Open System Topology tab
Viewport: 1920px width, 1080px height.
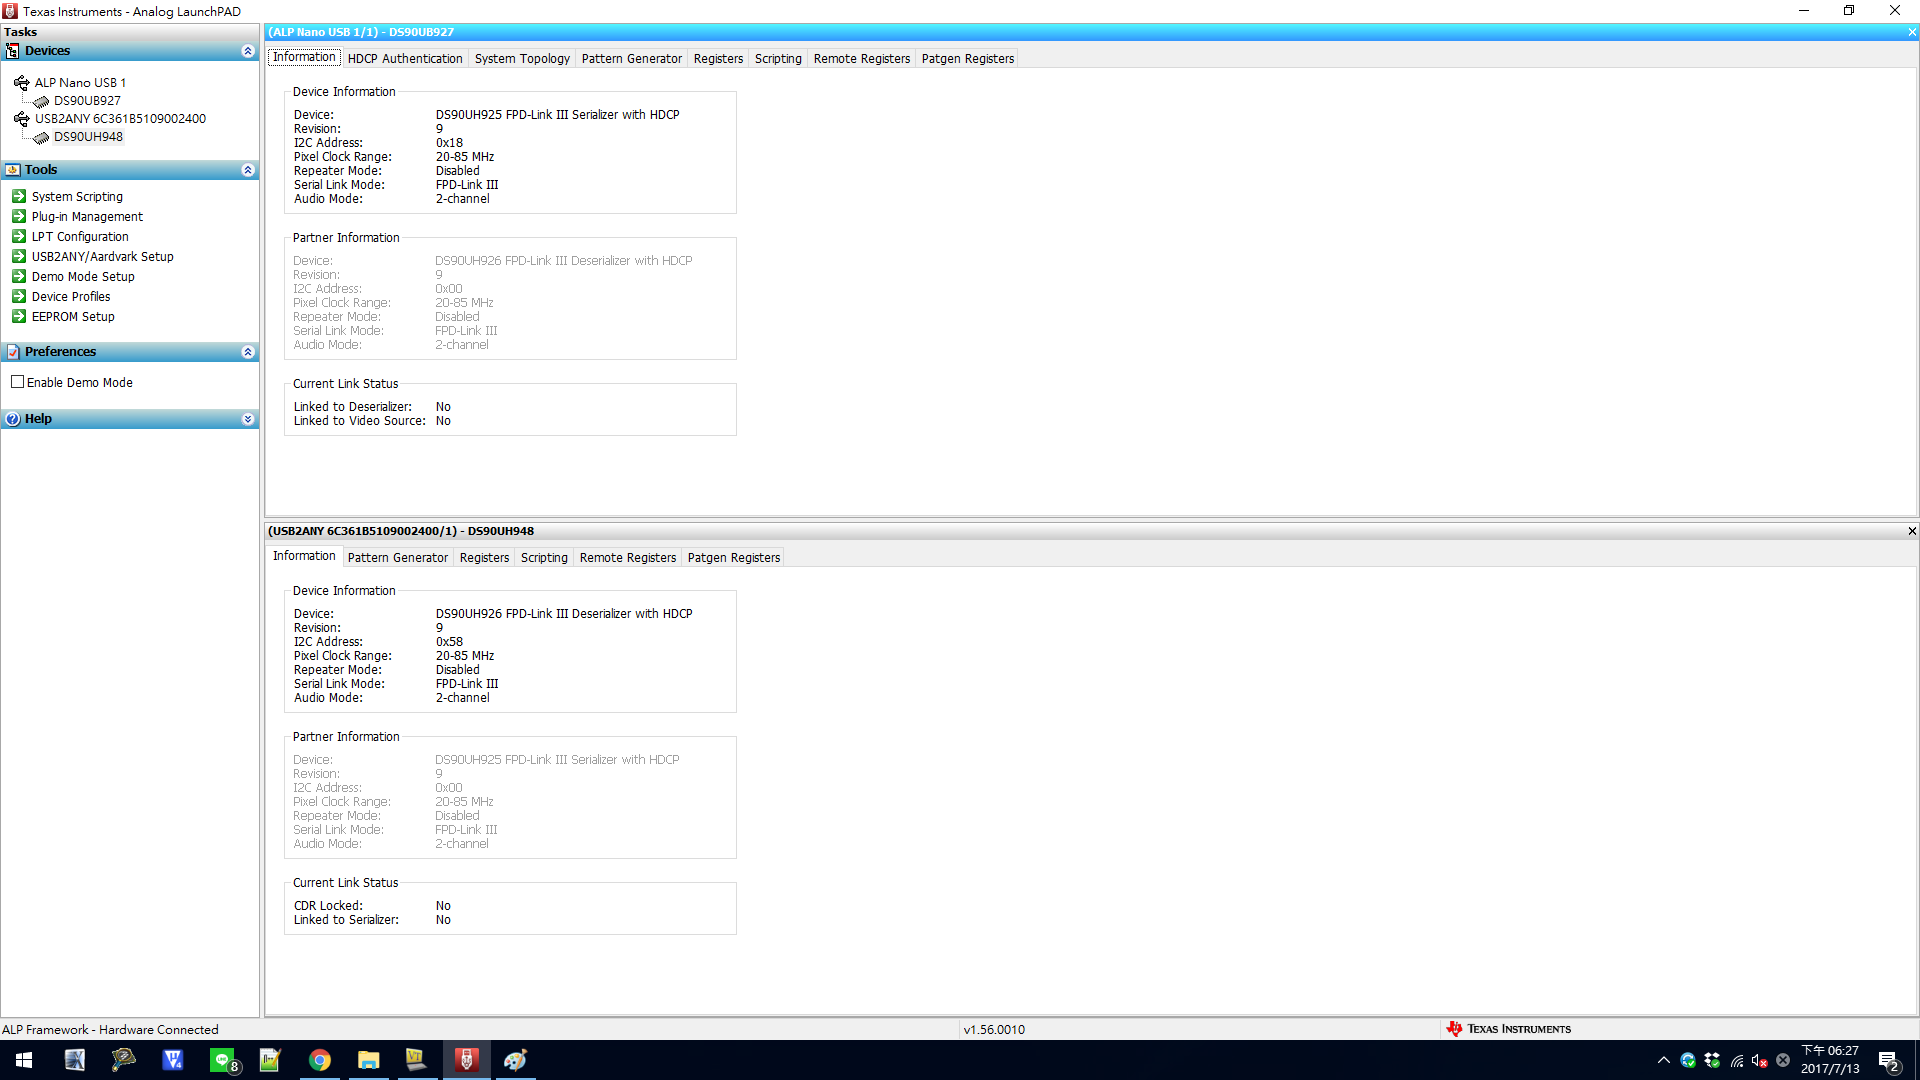click(x=522, y=58)
